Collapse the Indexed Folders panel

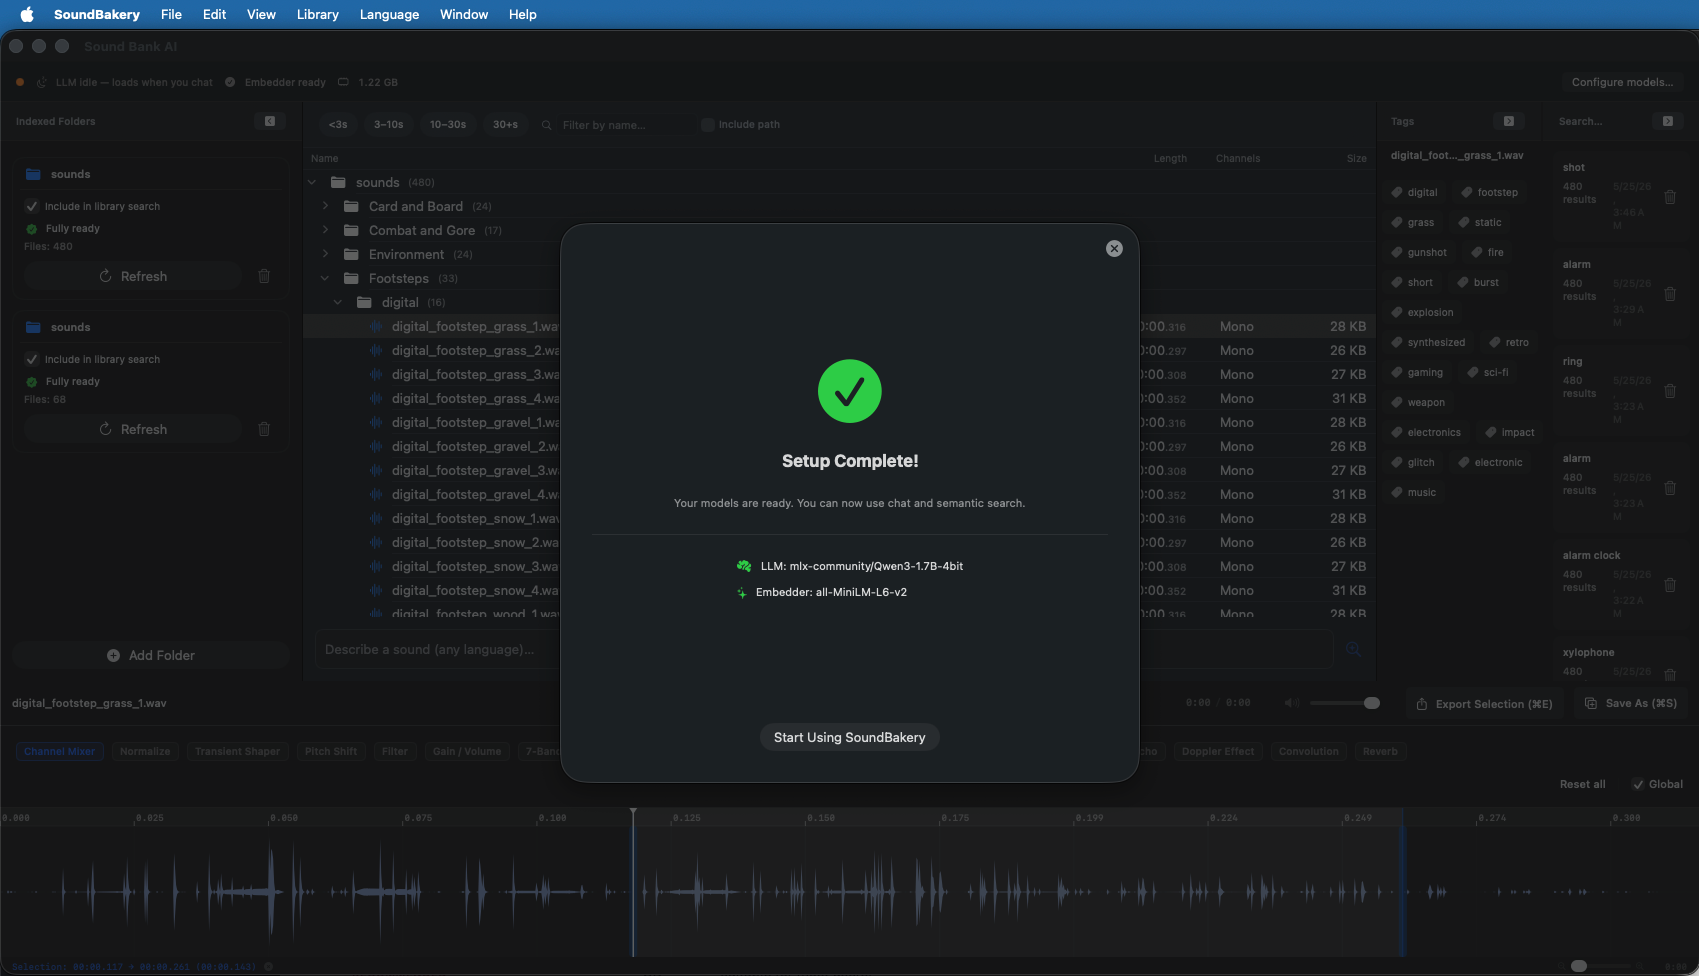270,121
